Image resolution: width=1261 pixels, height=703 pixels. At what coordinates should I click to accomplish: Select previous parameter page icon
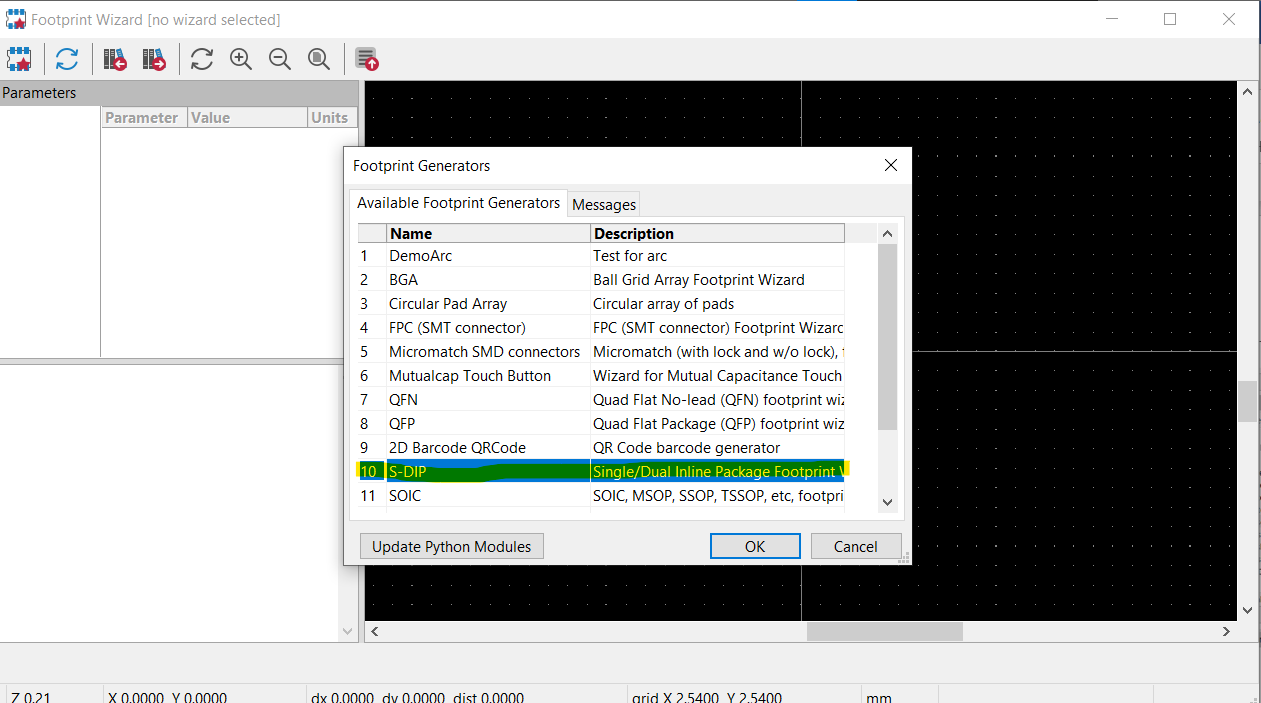[115, 59]
